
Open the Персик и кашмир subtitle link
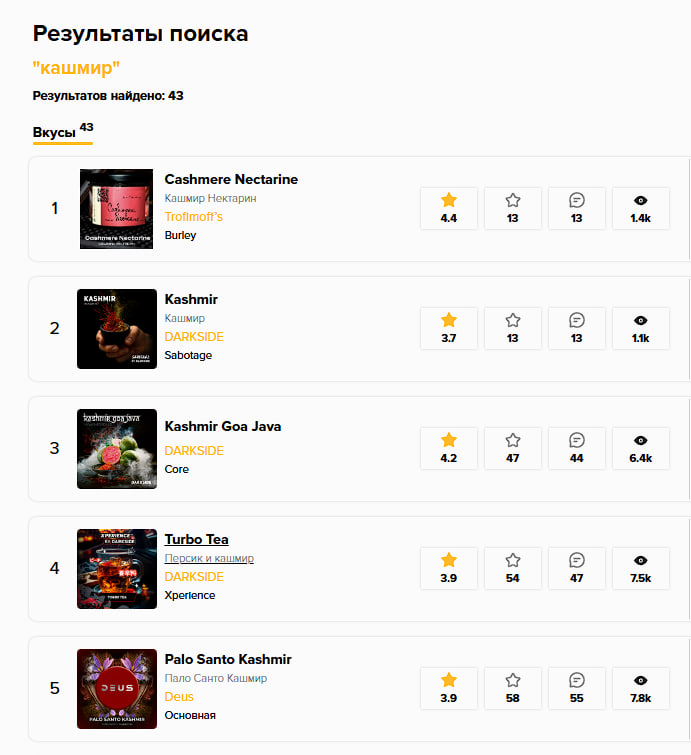click(209, 558)
